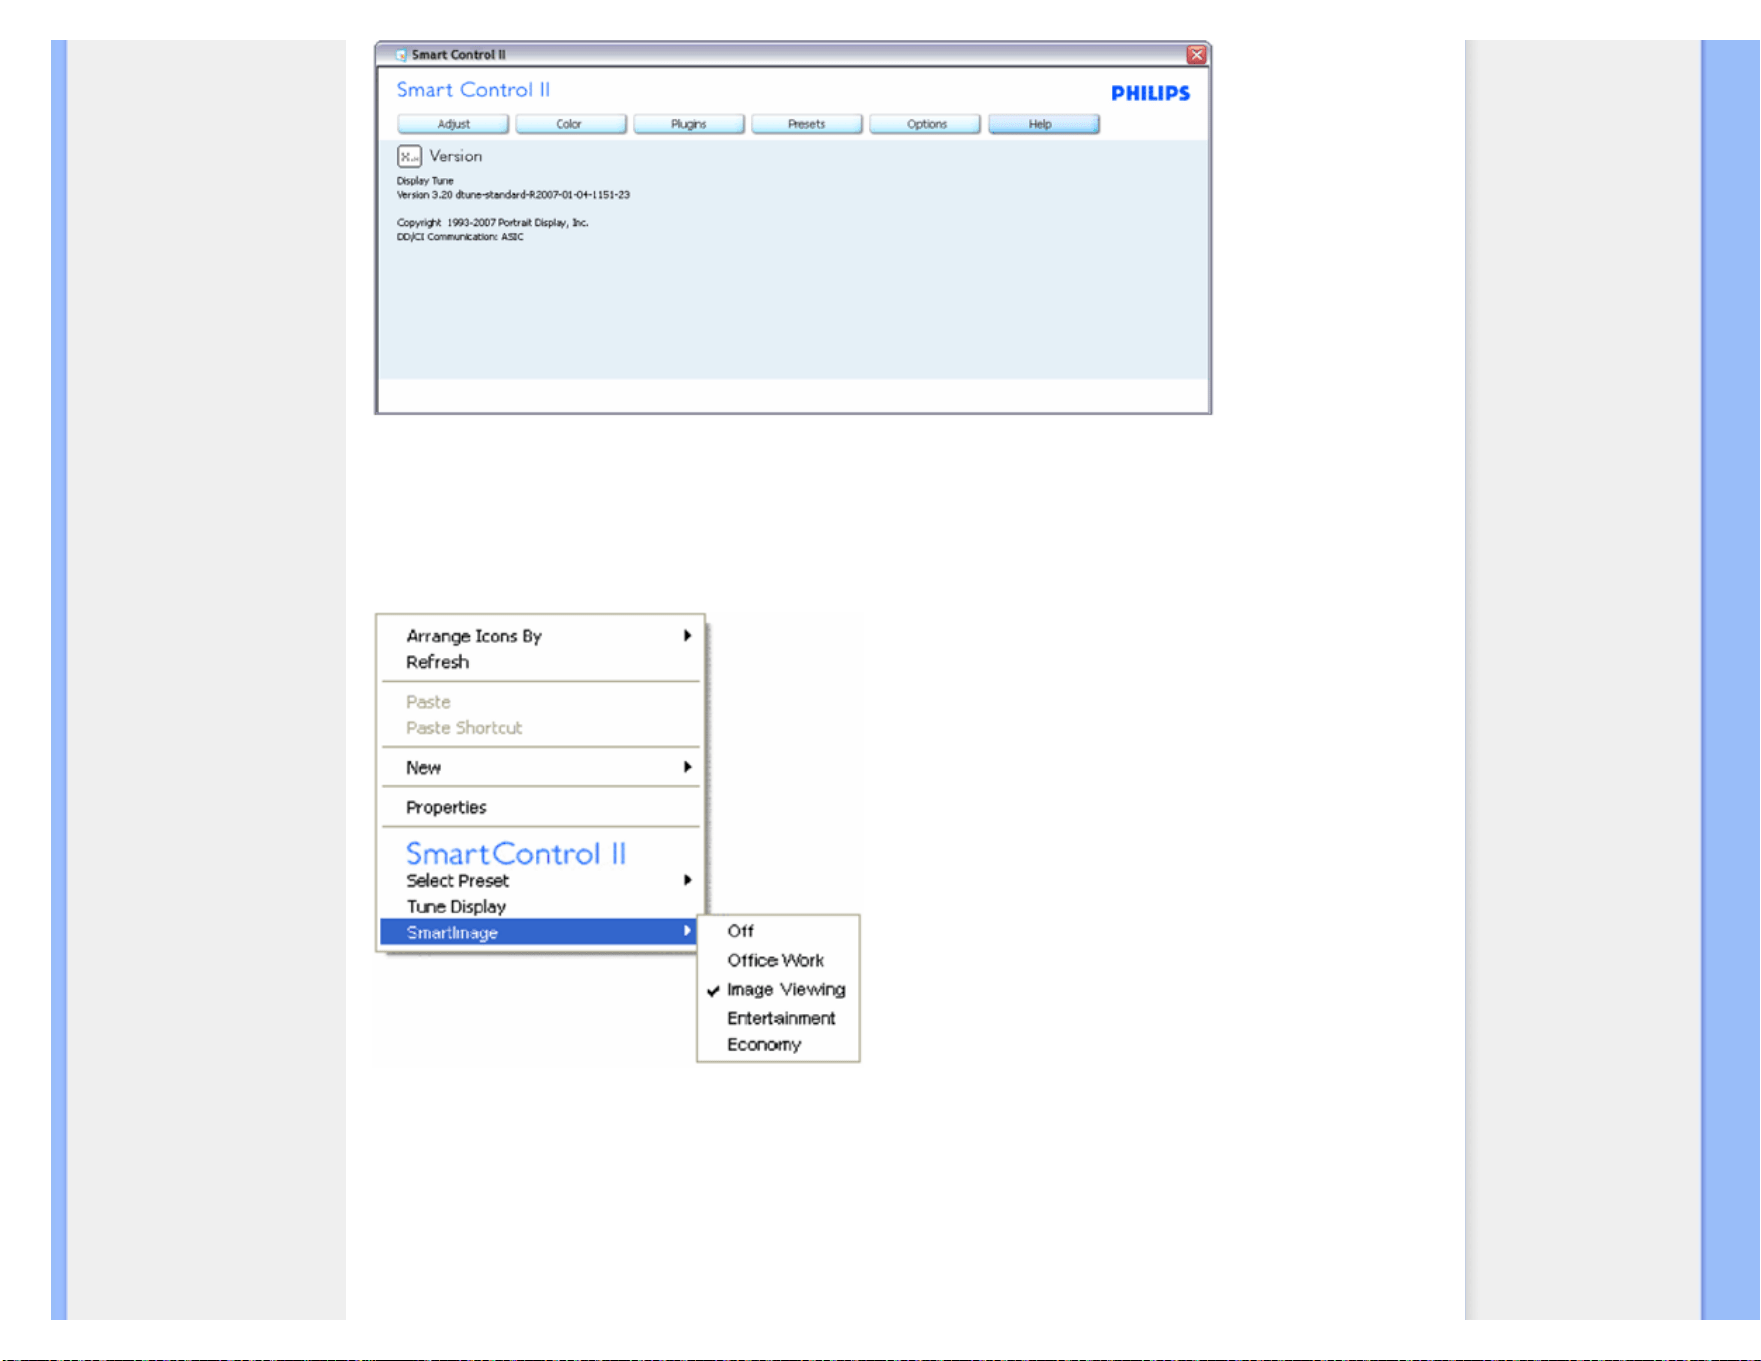Click the 'Smart Control II' blue heading
The image size is (1761, 1361).
(x=473, y=90)
